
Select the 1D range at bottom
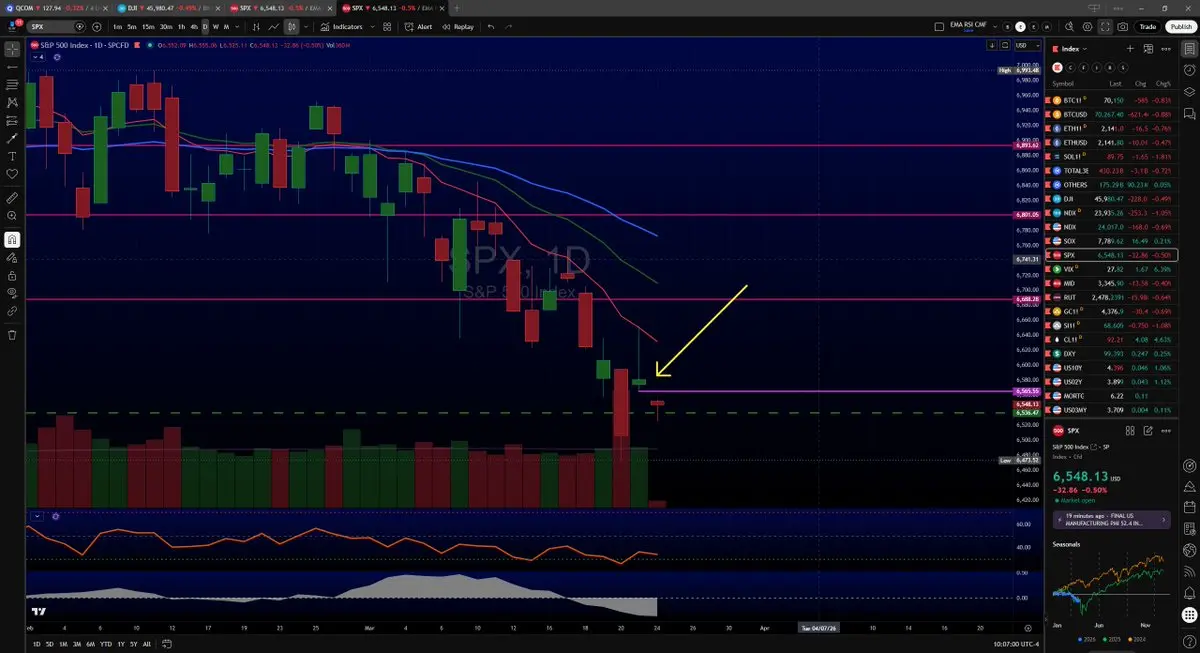coord(37,644)
